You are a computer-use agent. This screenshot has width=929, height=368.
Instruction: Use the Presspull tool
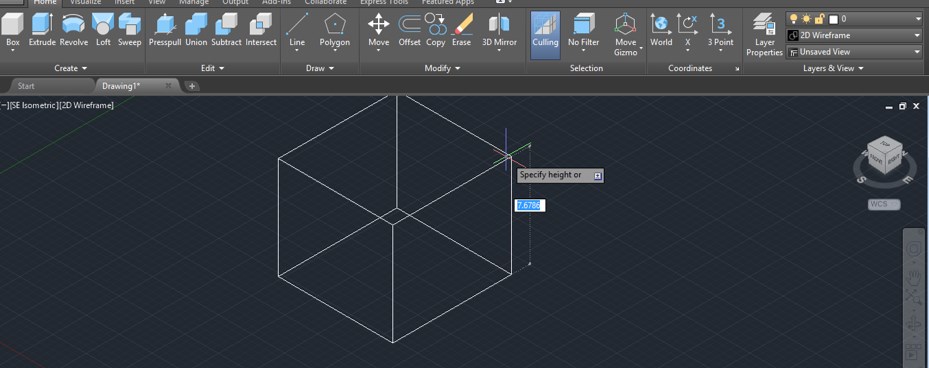(x=165, y=30)
